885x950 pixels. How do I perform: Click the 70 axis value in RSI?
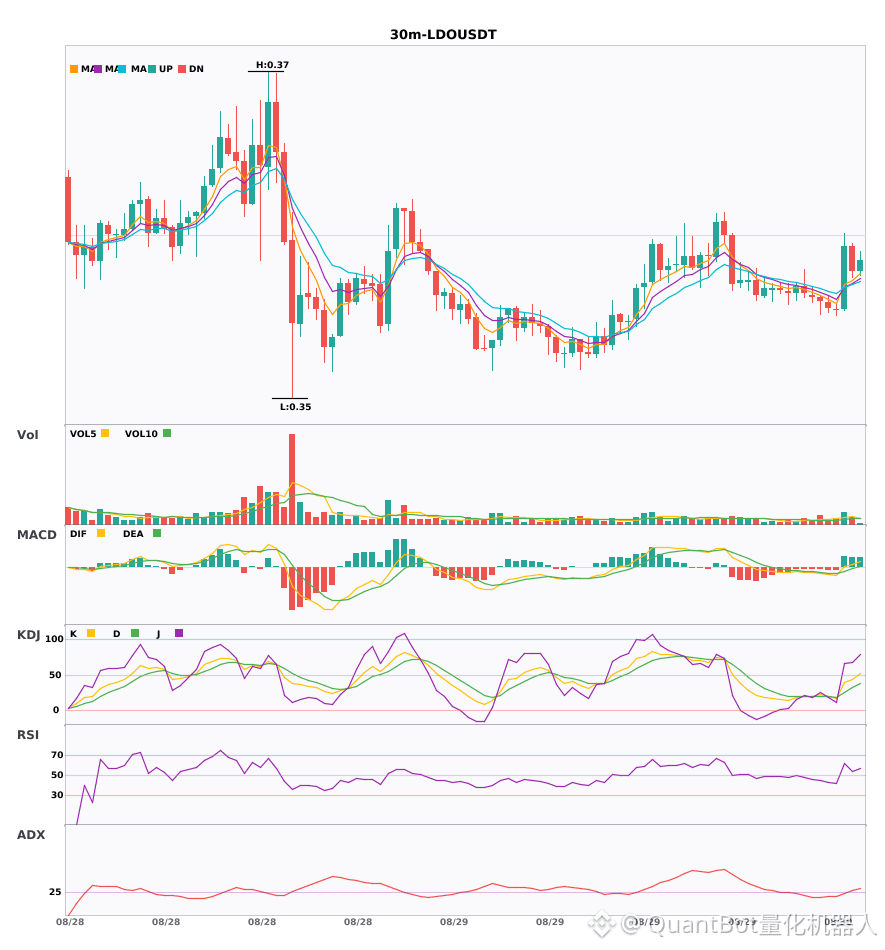[x=57, y=755]
